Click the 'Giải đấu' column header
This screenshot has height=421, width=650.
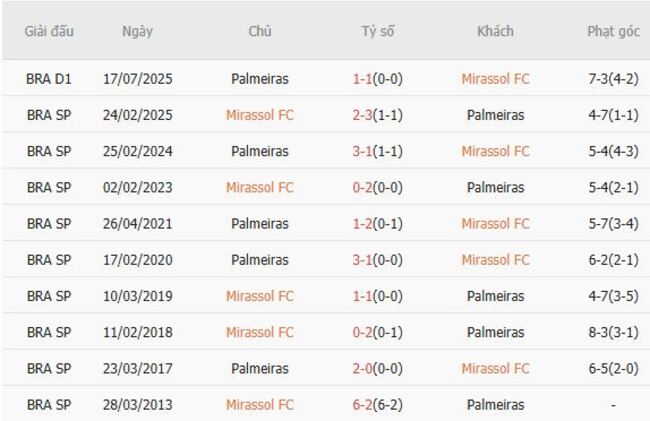[x=49, y=31]
